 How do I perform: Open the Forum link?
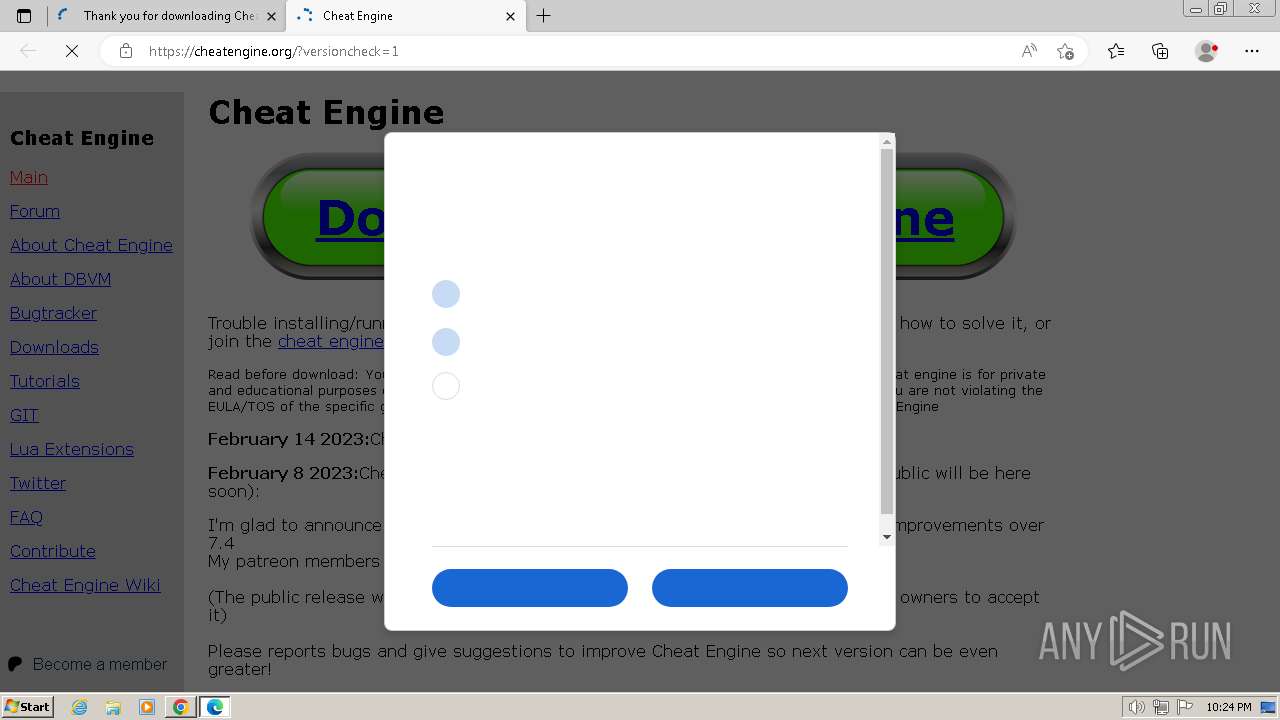[x=35, y=211]
